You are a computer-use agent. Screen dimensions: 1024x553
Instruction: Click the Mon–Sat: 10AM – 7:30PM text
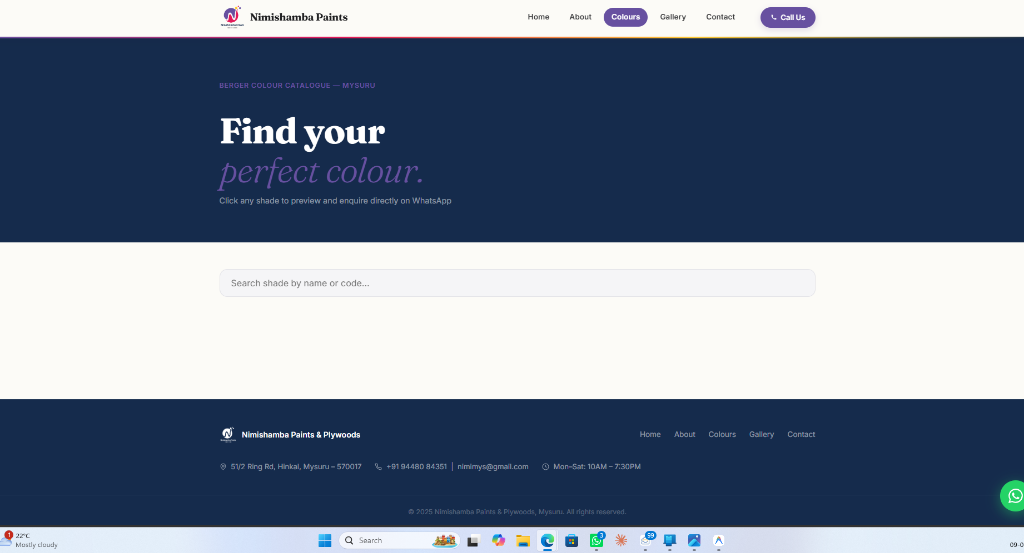[597, 467]
